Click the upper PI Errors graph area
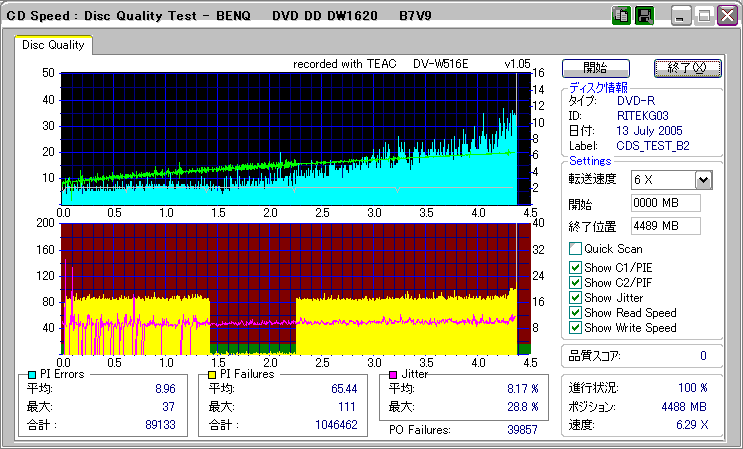The height and width of the screenshot is (449, 743). click(288, 138)
